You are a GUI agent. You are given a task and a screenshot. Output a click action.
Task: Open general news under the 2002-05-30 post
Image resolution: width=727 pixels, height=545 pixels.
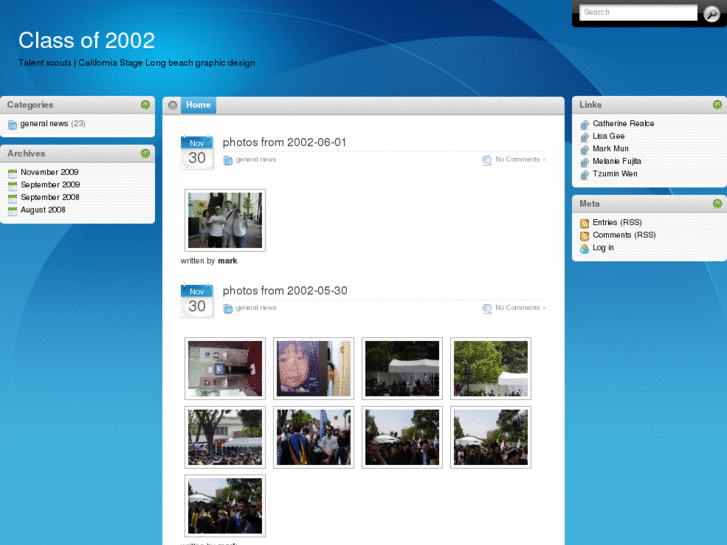coord(256,308)
